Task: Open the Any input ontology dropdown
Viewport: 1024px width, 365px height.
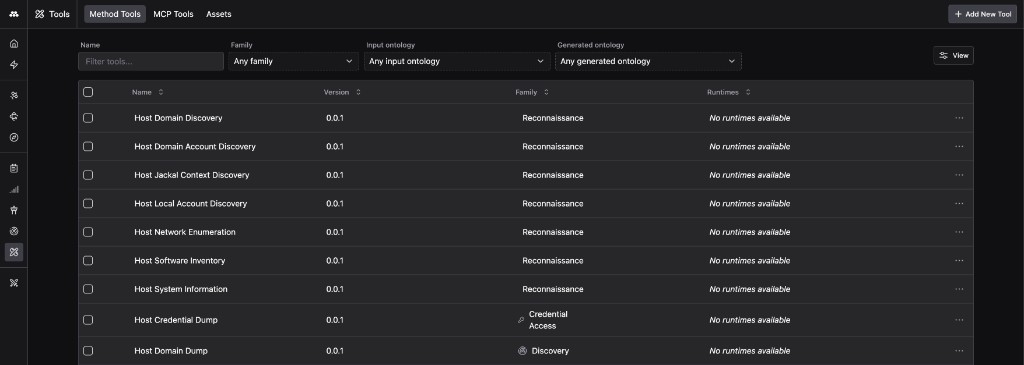Action: [x=456, y=61]
